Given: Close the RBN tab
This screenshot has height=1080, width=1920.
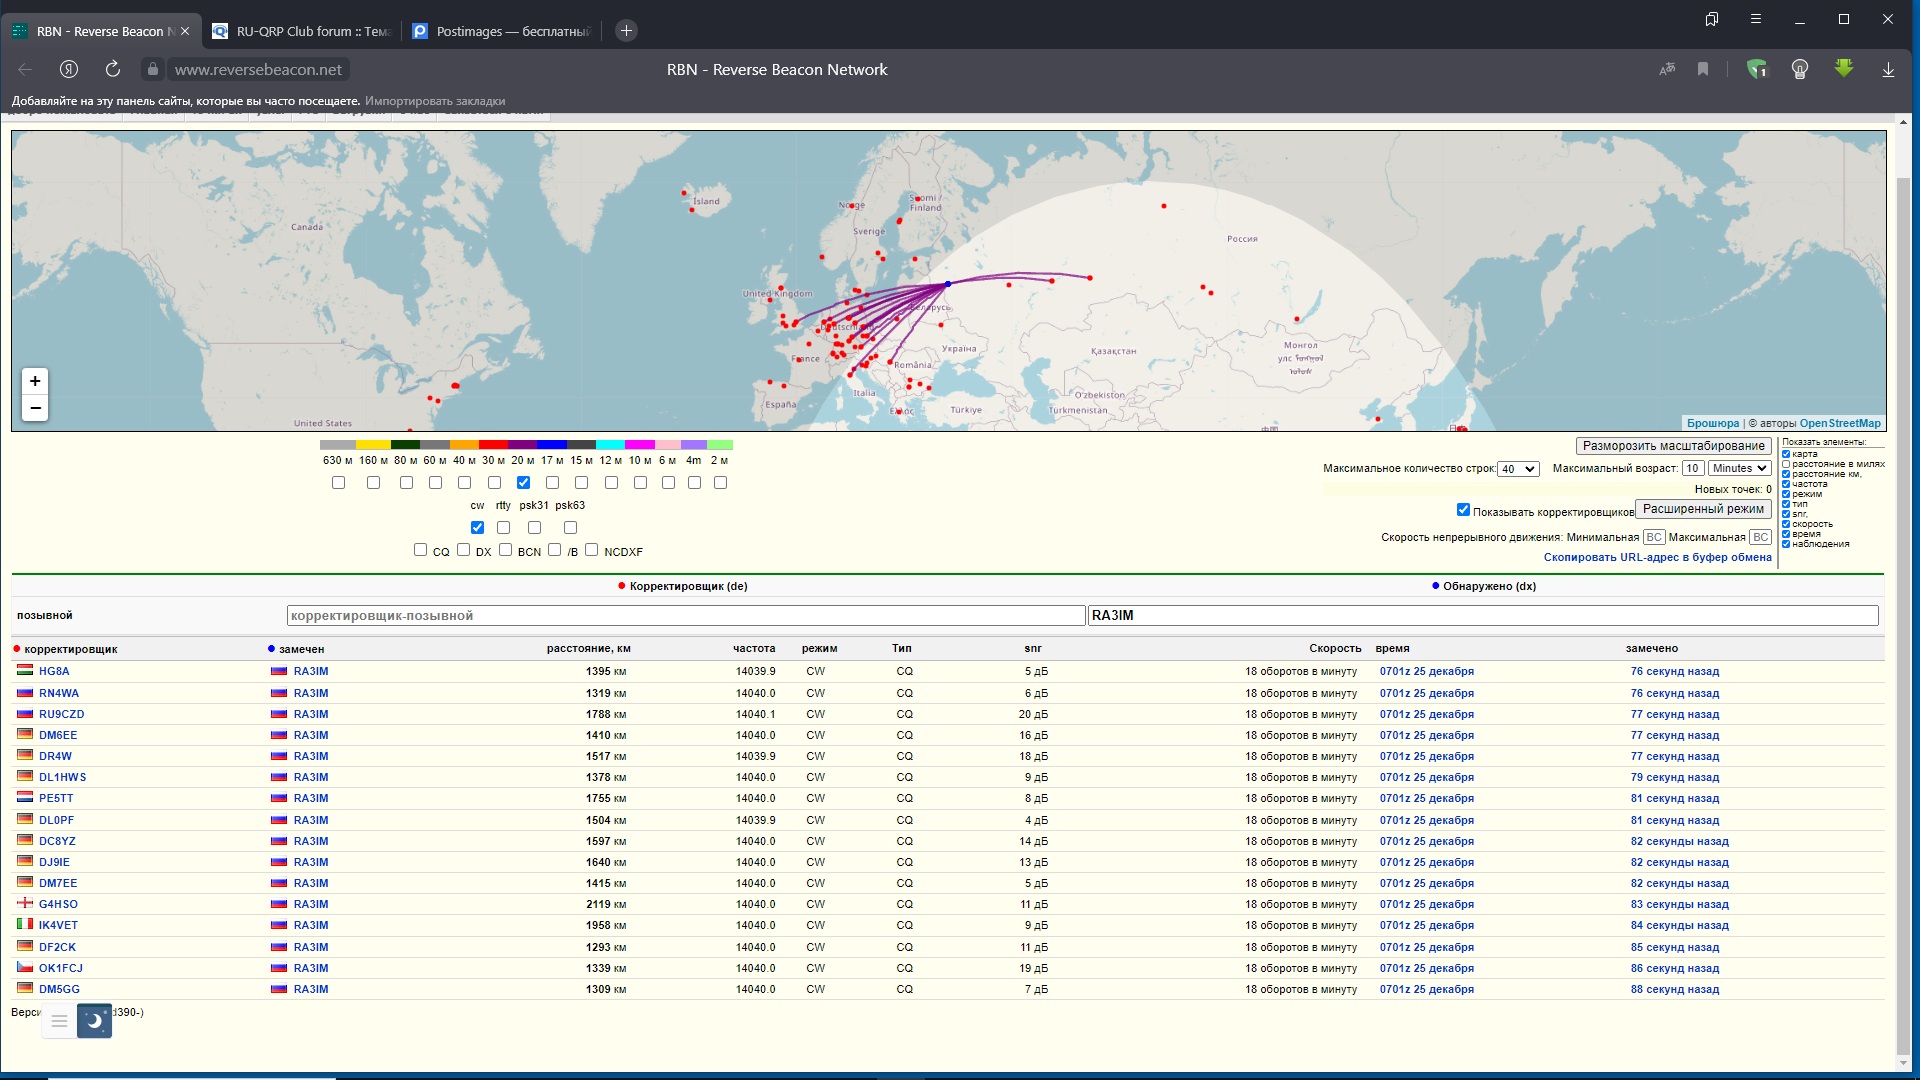Looking at the screenshot, I should (x=185, y=31).
